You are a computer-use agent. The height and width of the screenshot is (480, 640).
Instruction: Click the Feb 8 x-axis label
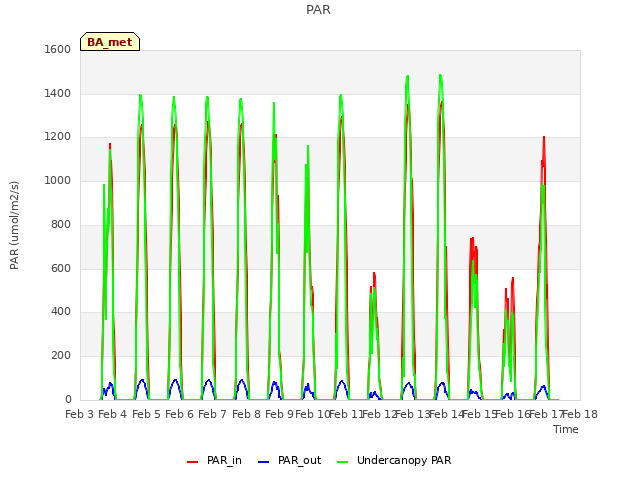click(246, 414)
